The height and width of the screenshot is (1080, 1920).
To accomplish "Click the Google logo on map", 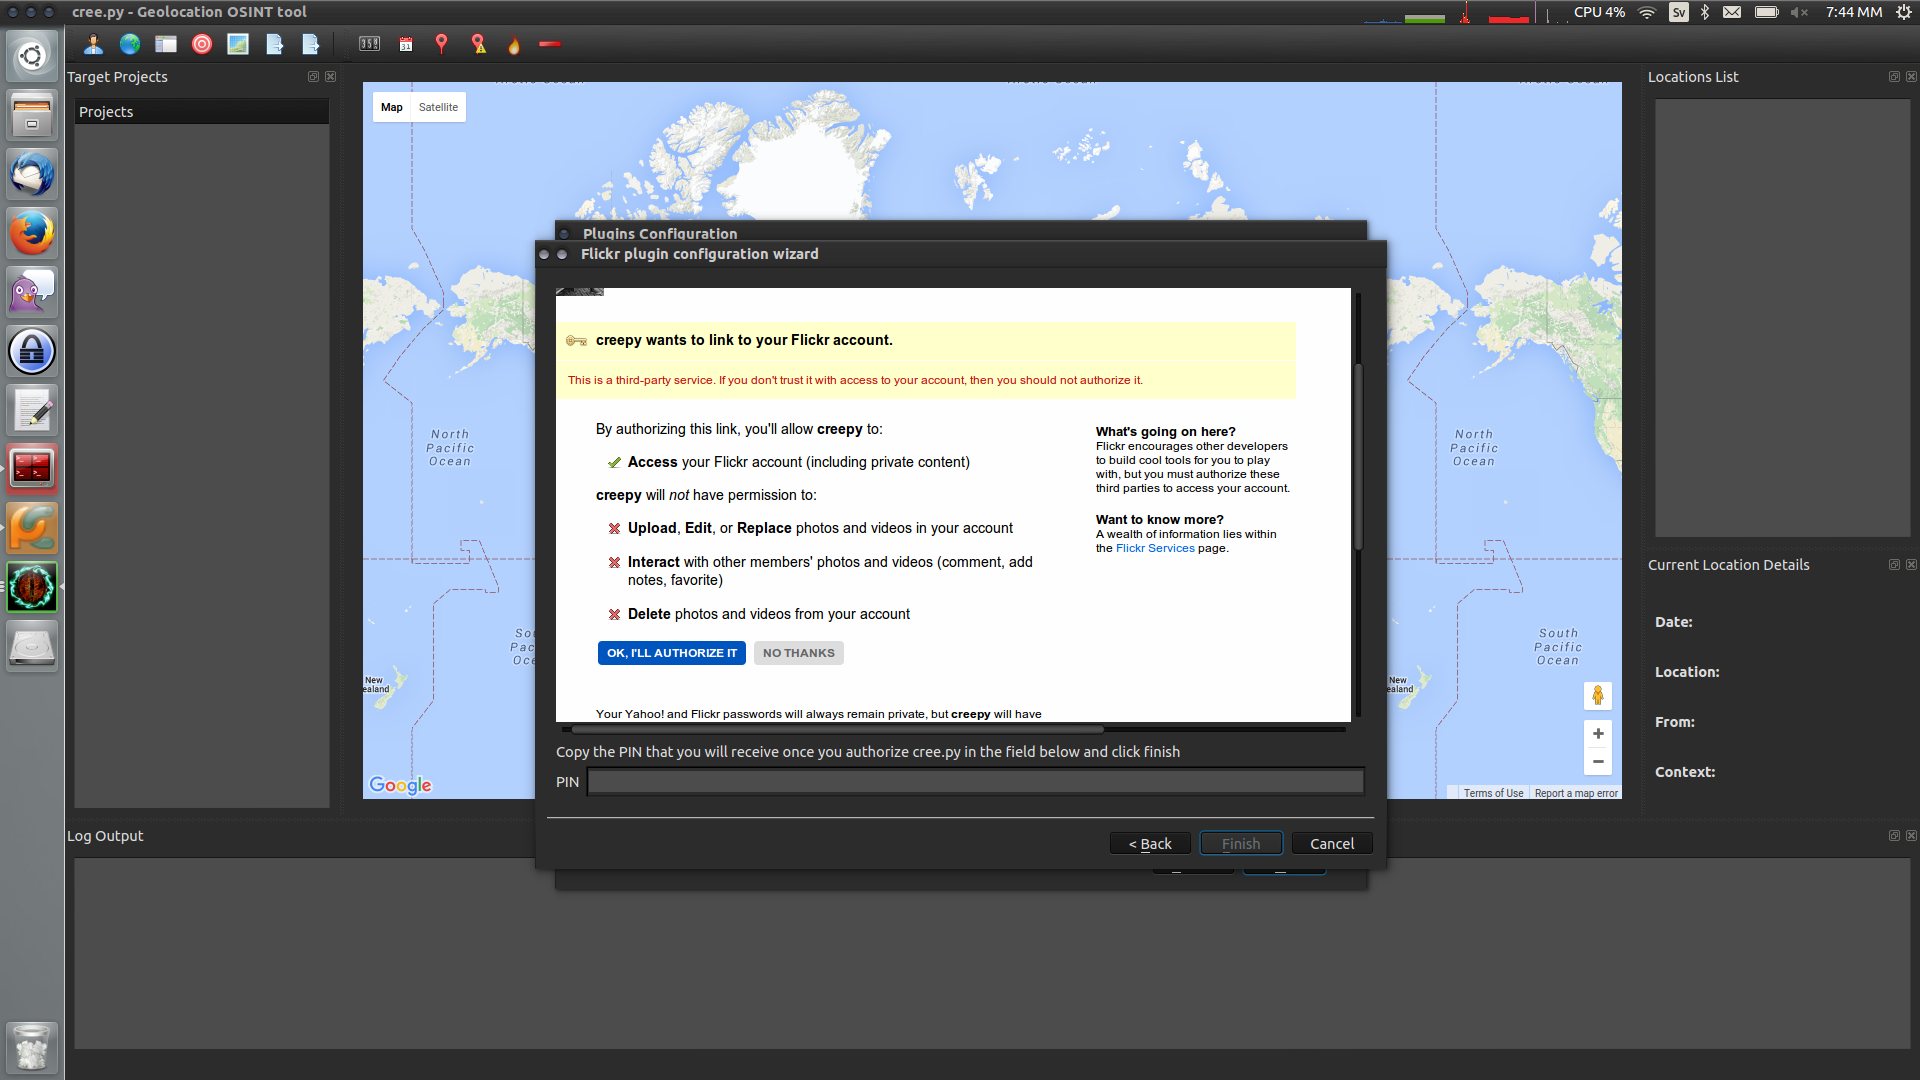I will (x=400, y=785).
